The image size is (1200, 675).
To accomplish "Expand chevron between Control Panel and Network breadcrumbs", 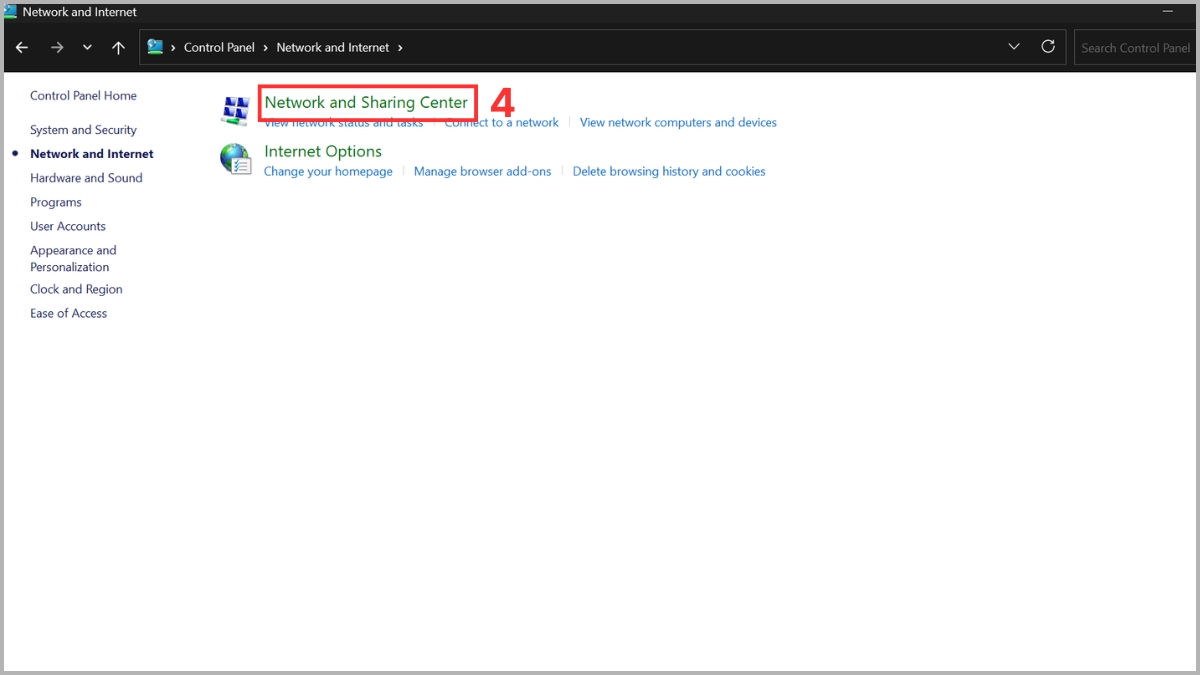I will coord(265,47).
